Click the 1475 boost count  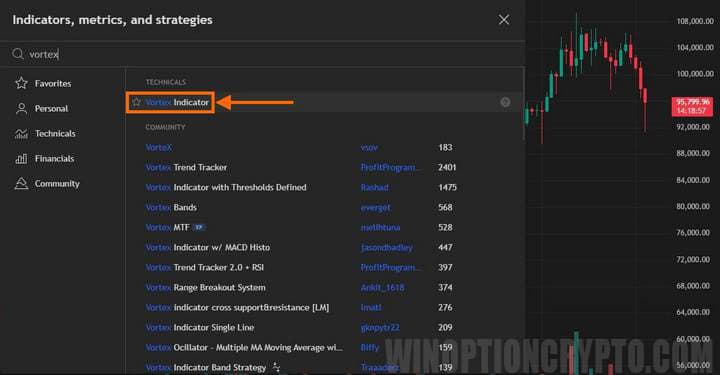tap(447, 187)
